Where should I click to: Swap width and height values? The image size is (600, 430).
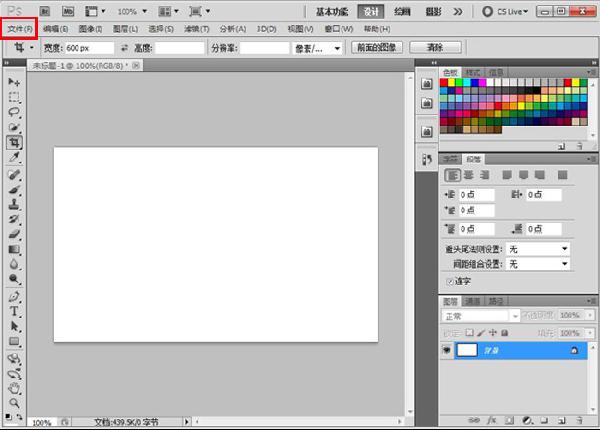123,47
